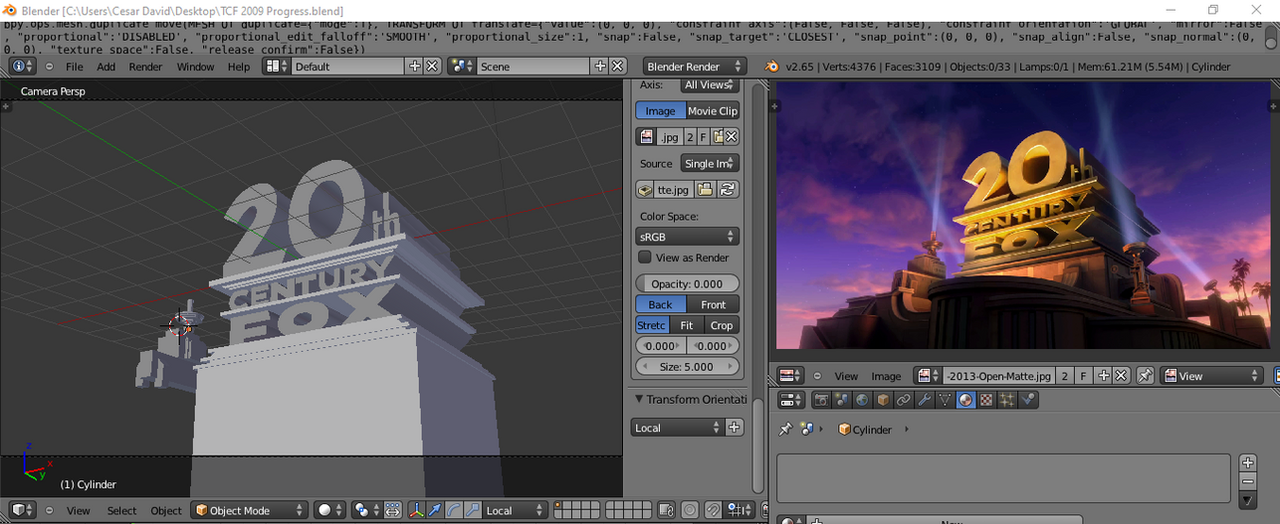This screenshot has width=1280, height=524.
Task: Add a new scene with plus
Action: pyautogui.click(x=600, y=66)
